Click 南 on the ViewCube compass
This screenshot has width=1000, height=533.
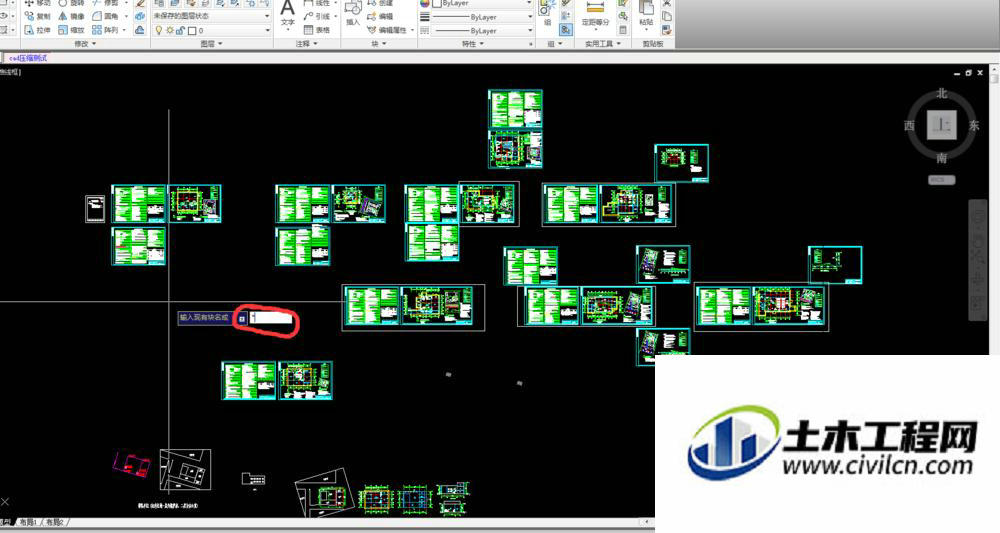[x=942, y=157]
